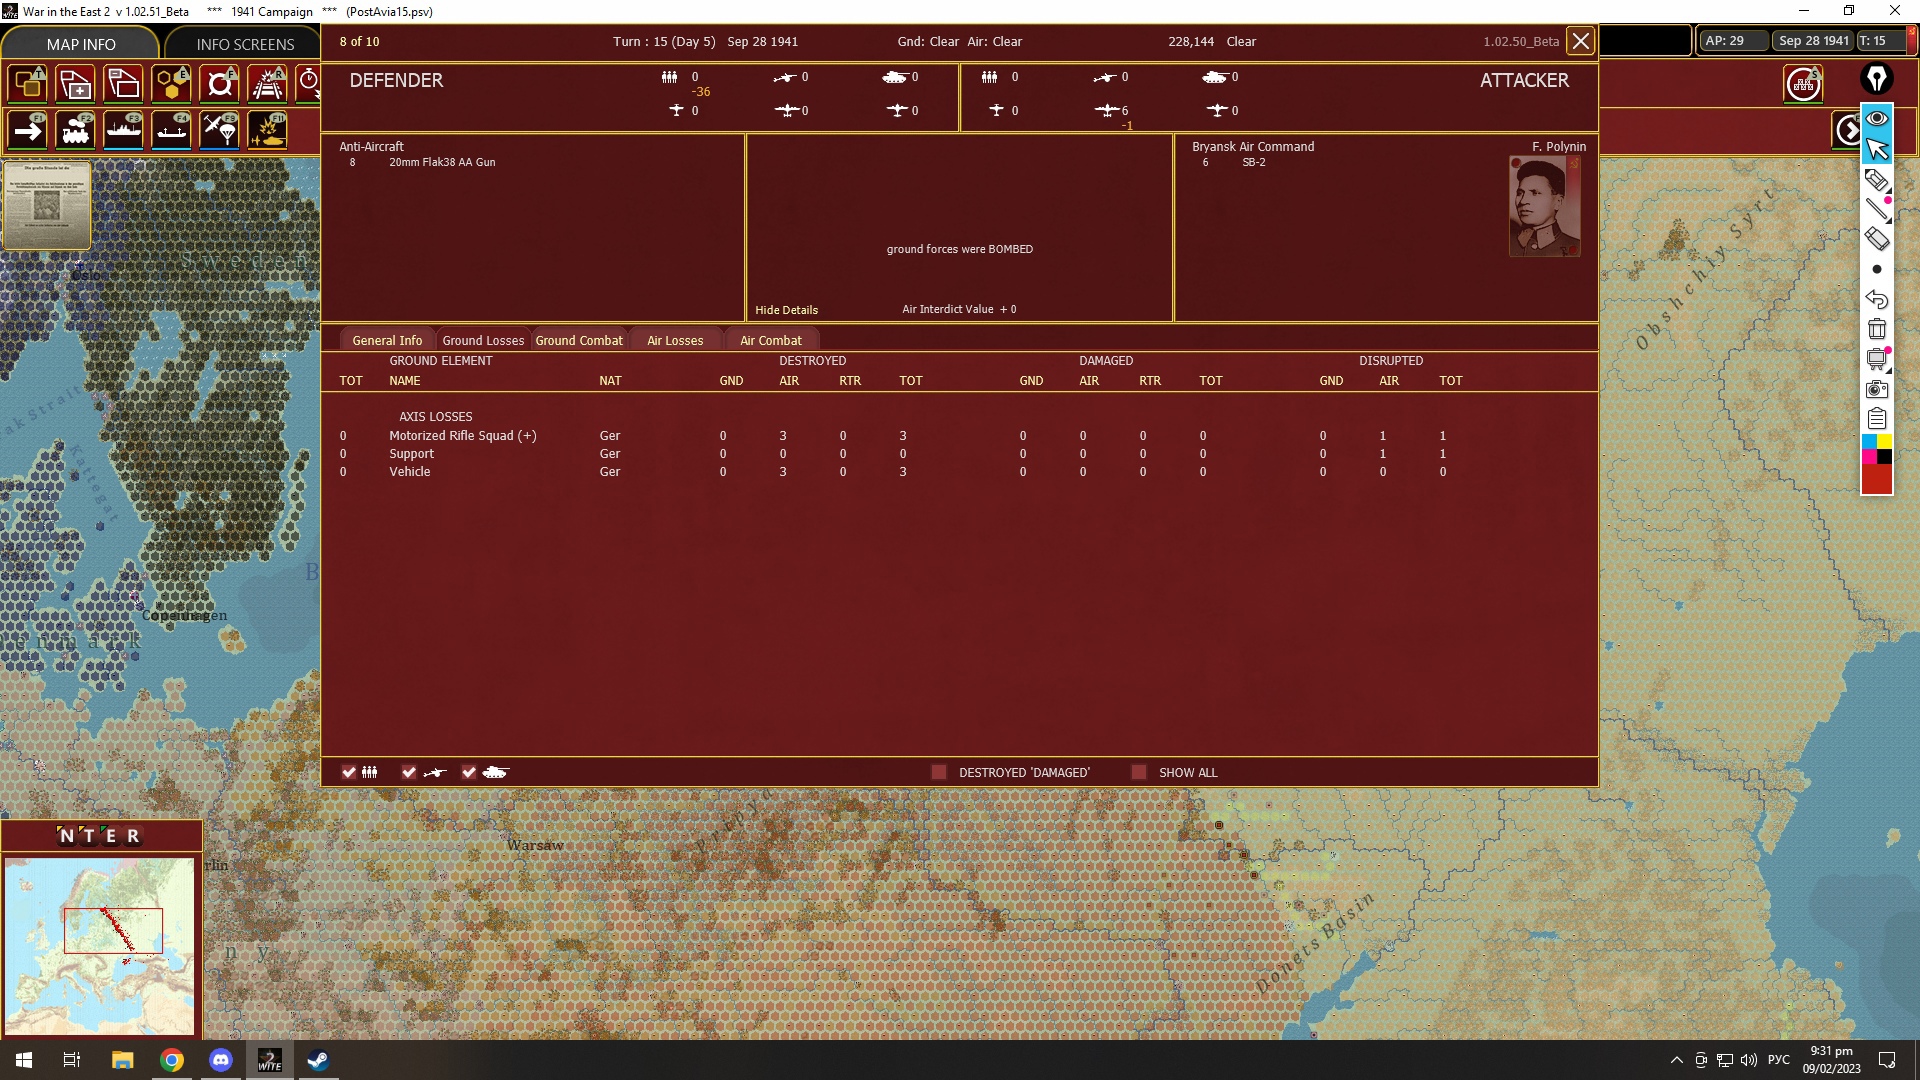Viewport: 1920px width, 1080px height.
Task: Click the newspaper thumbnail on map
Action: [x=47, y=205]
